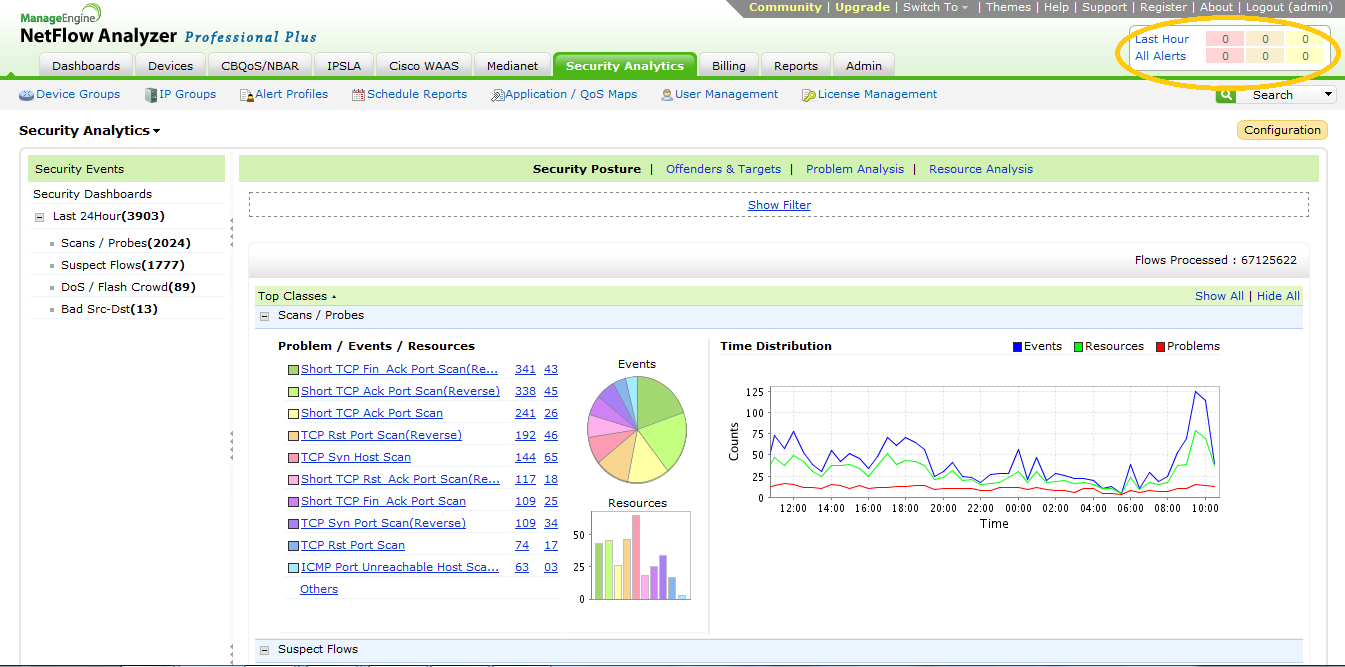Click the blue Events legend marker
This screenshot has width=1345, height=667.
[x=1018, y=347]
